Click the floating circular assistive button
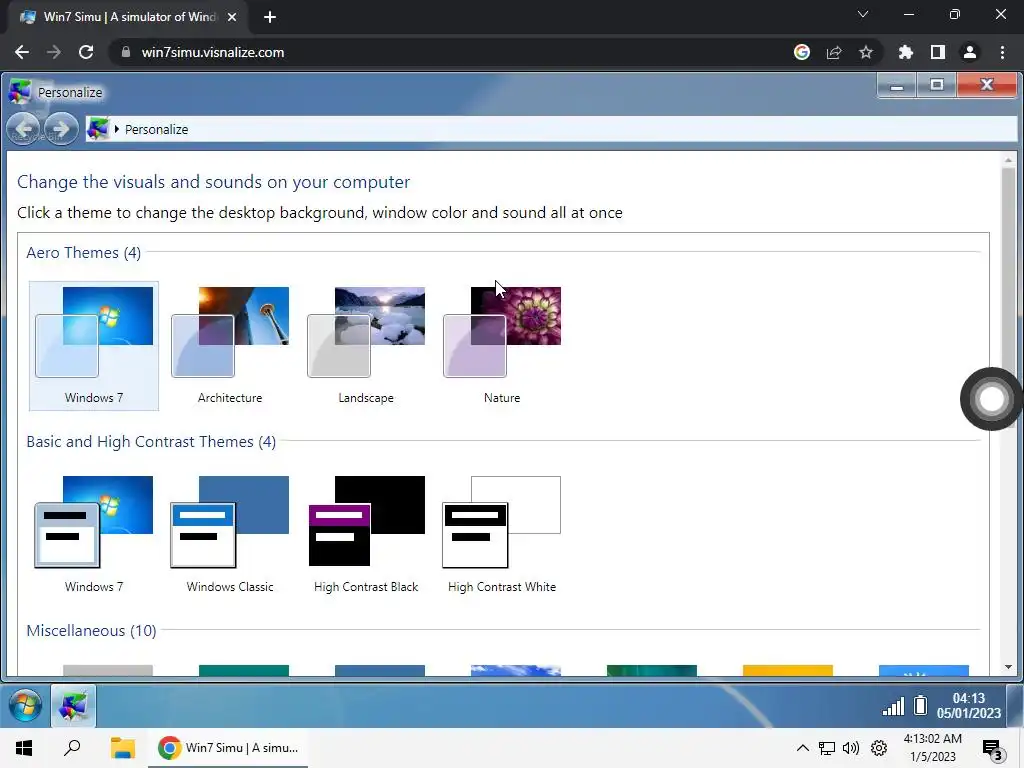This screenshot has height=768, width=1024. (991, 399)
